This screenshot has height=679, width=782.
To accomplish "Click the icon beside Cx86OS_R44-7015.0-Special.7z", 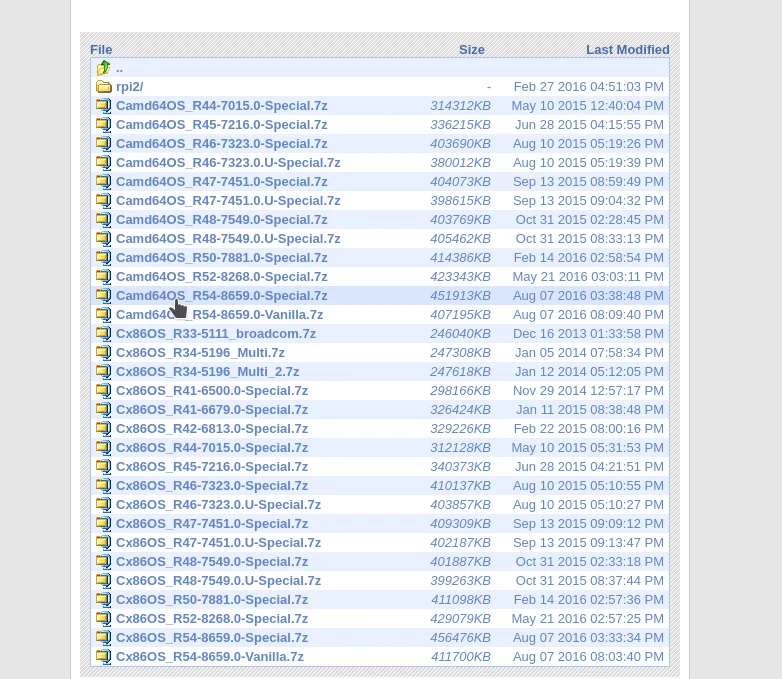I will (x=104, y=448).
